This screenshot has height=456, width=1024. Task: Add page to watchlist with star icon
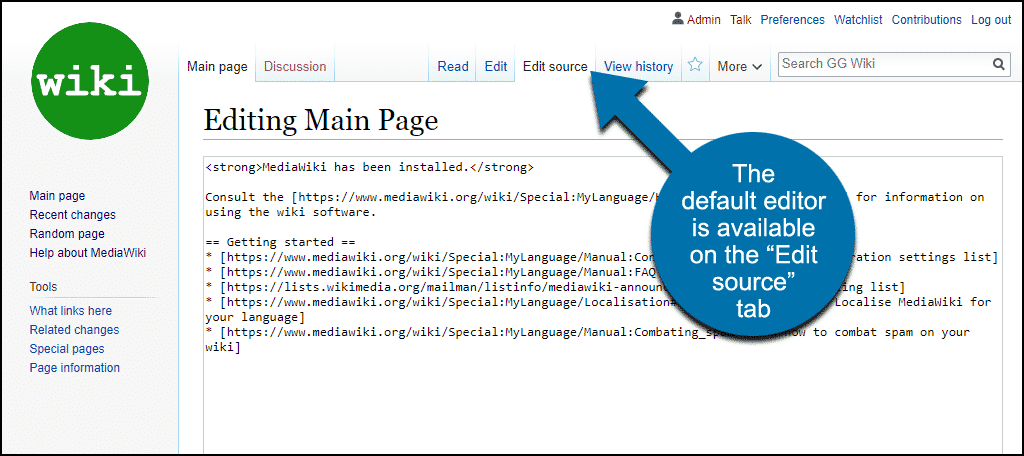695,65
